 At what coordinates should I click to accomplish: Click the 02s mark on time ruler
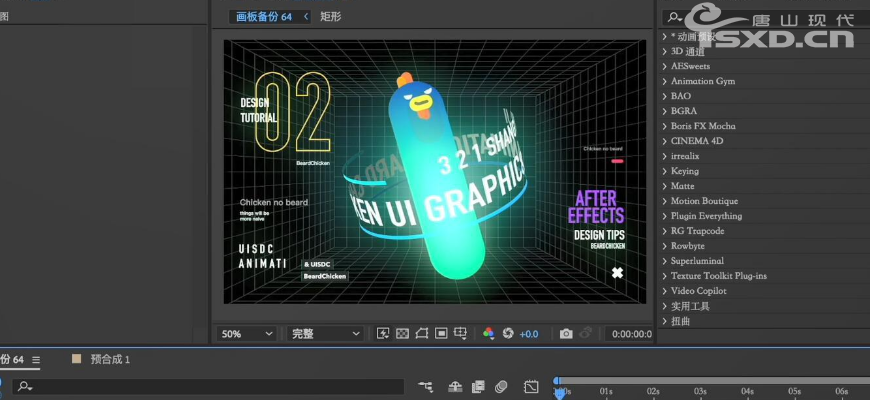653,392
